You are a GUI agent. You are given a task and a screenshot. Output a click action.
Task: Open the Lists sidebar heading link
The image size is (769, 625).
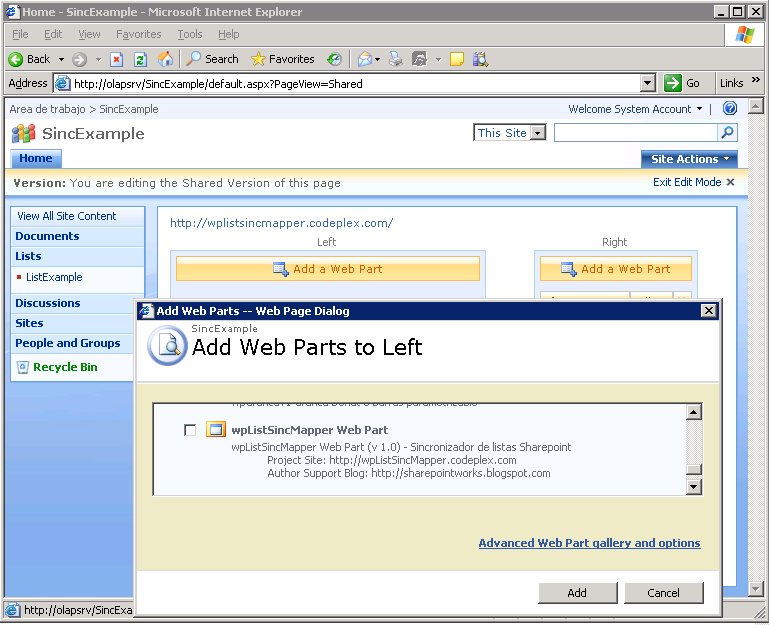tap(28, 256)
